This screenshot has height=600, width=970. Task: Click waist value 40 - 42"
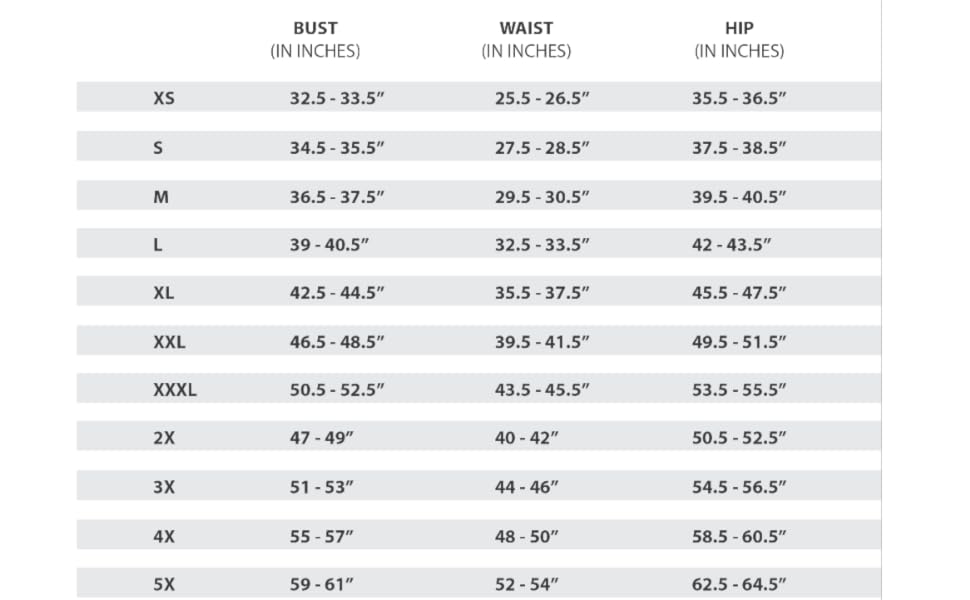(526, 438)
